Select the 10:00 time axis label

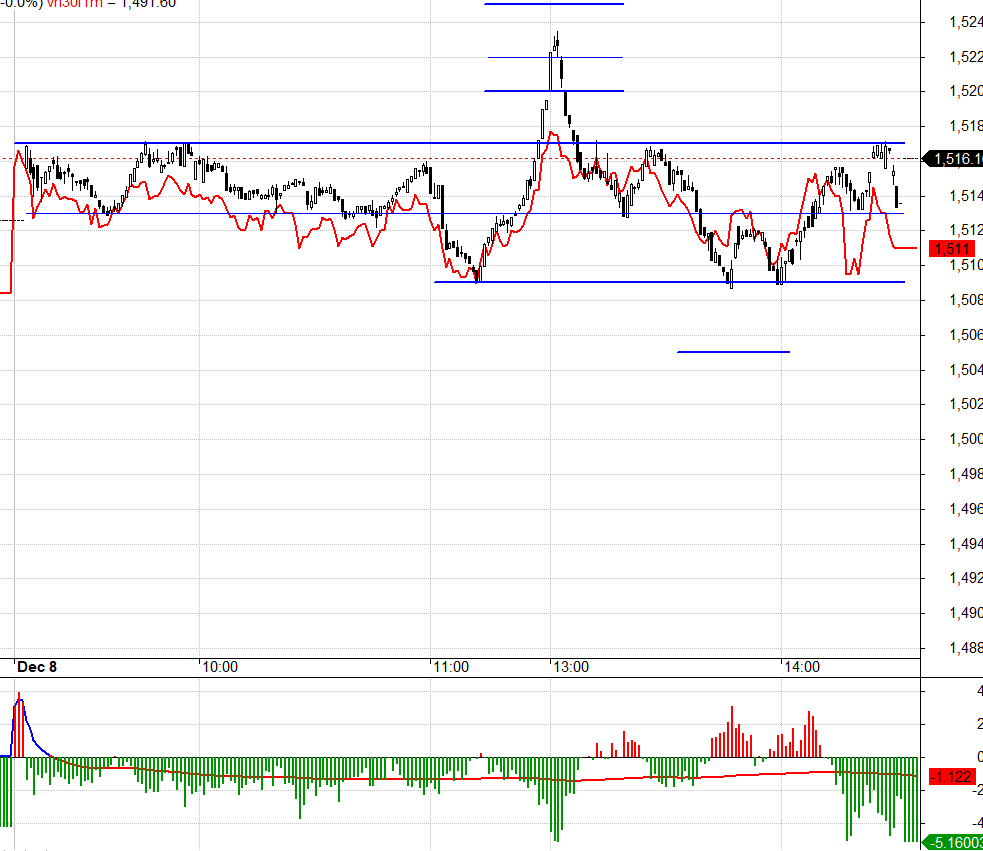220,667
